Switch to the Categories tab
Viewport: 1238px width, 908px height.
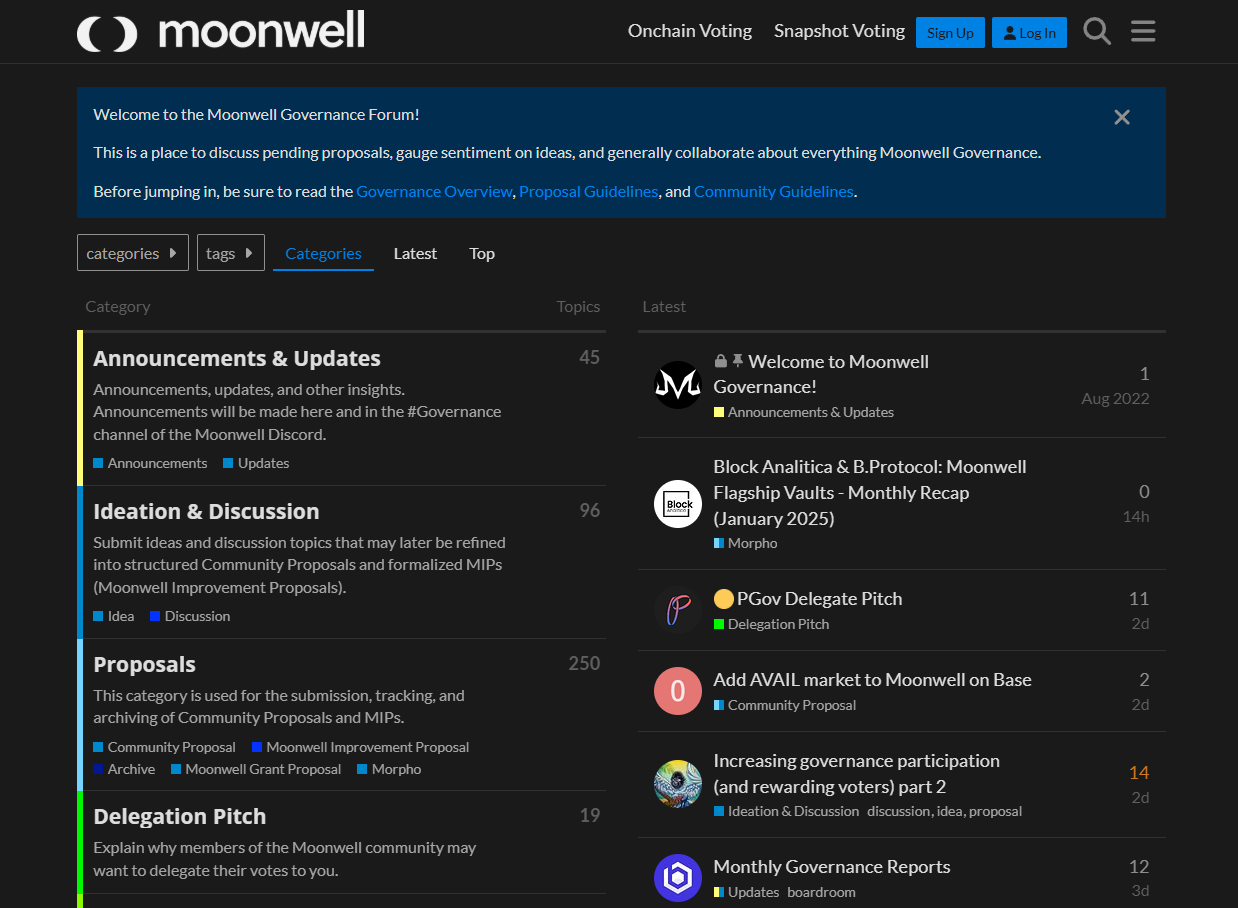[323, 253]
